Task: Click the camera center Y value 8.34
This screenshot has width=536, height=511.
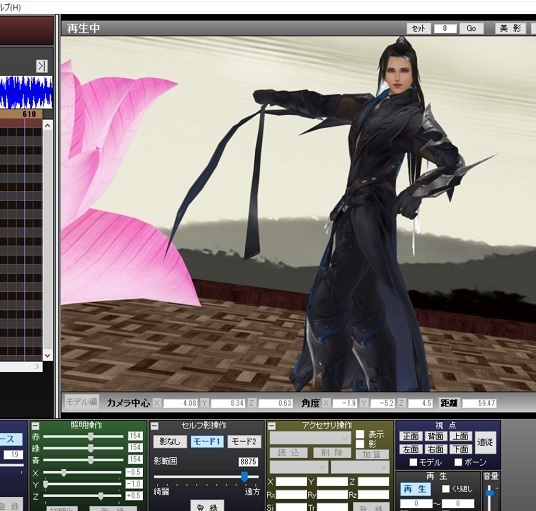Action: (228, 403)
